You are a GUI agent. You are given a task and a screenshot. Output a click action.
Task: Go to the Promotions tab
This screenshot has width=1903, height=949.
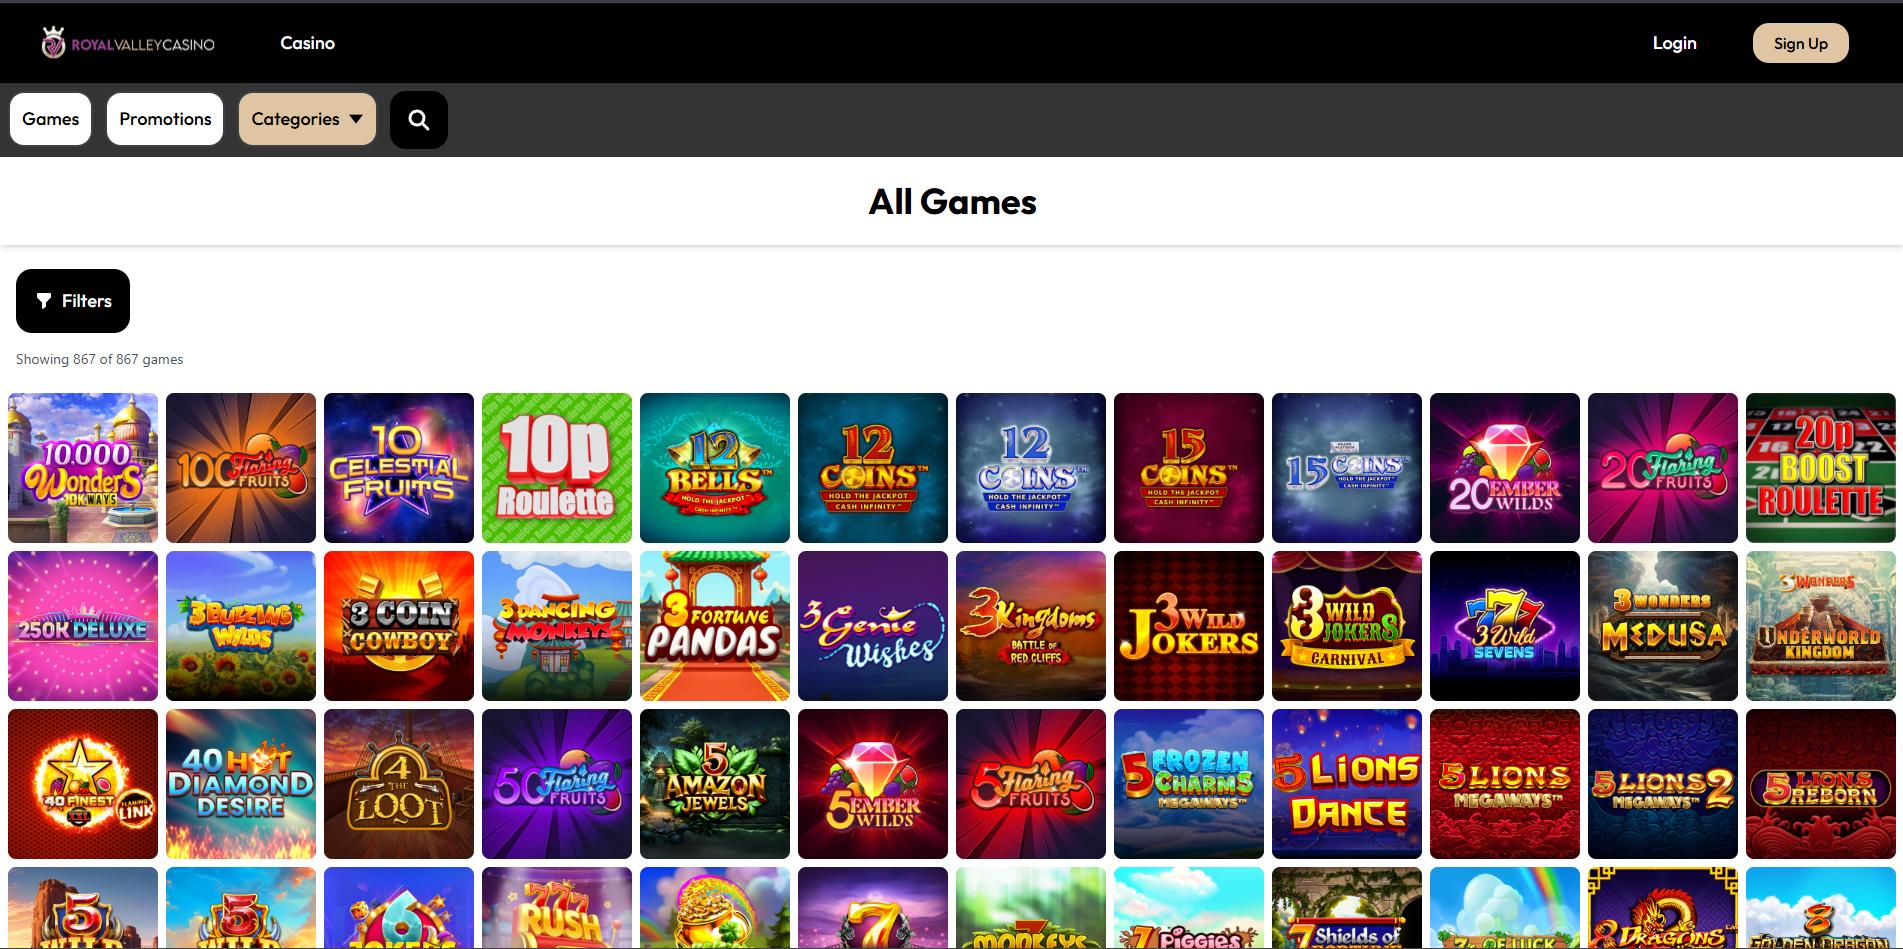(x=165, y=119)
